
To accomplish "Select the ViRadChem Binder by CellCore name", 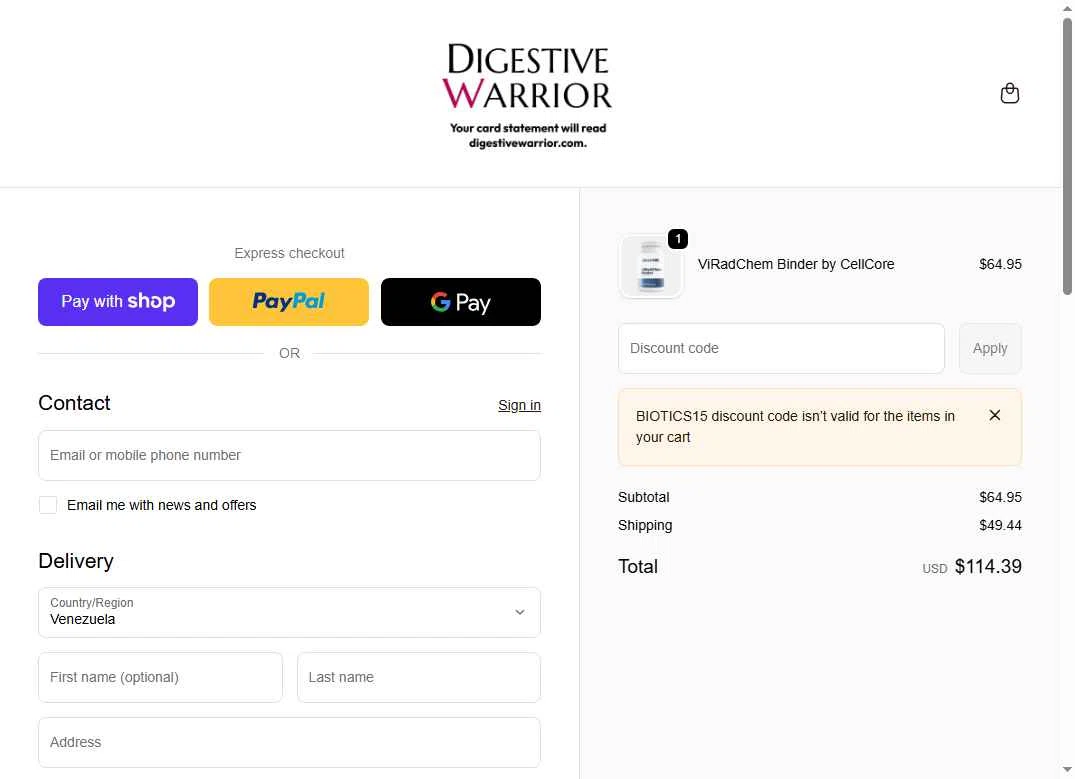I will (796, 264).
